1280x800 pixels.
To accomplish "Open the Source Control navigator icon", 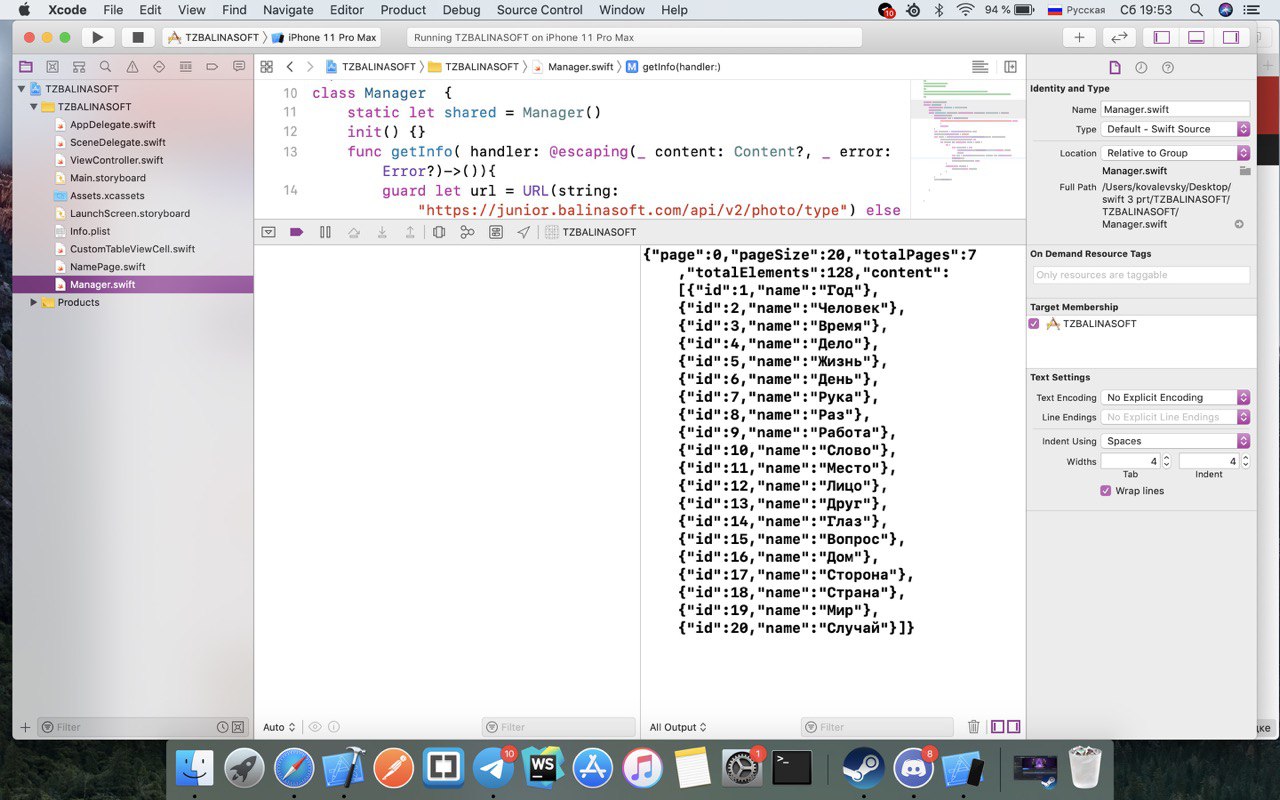I will pyautogui.click(x=53, y=67).
